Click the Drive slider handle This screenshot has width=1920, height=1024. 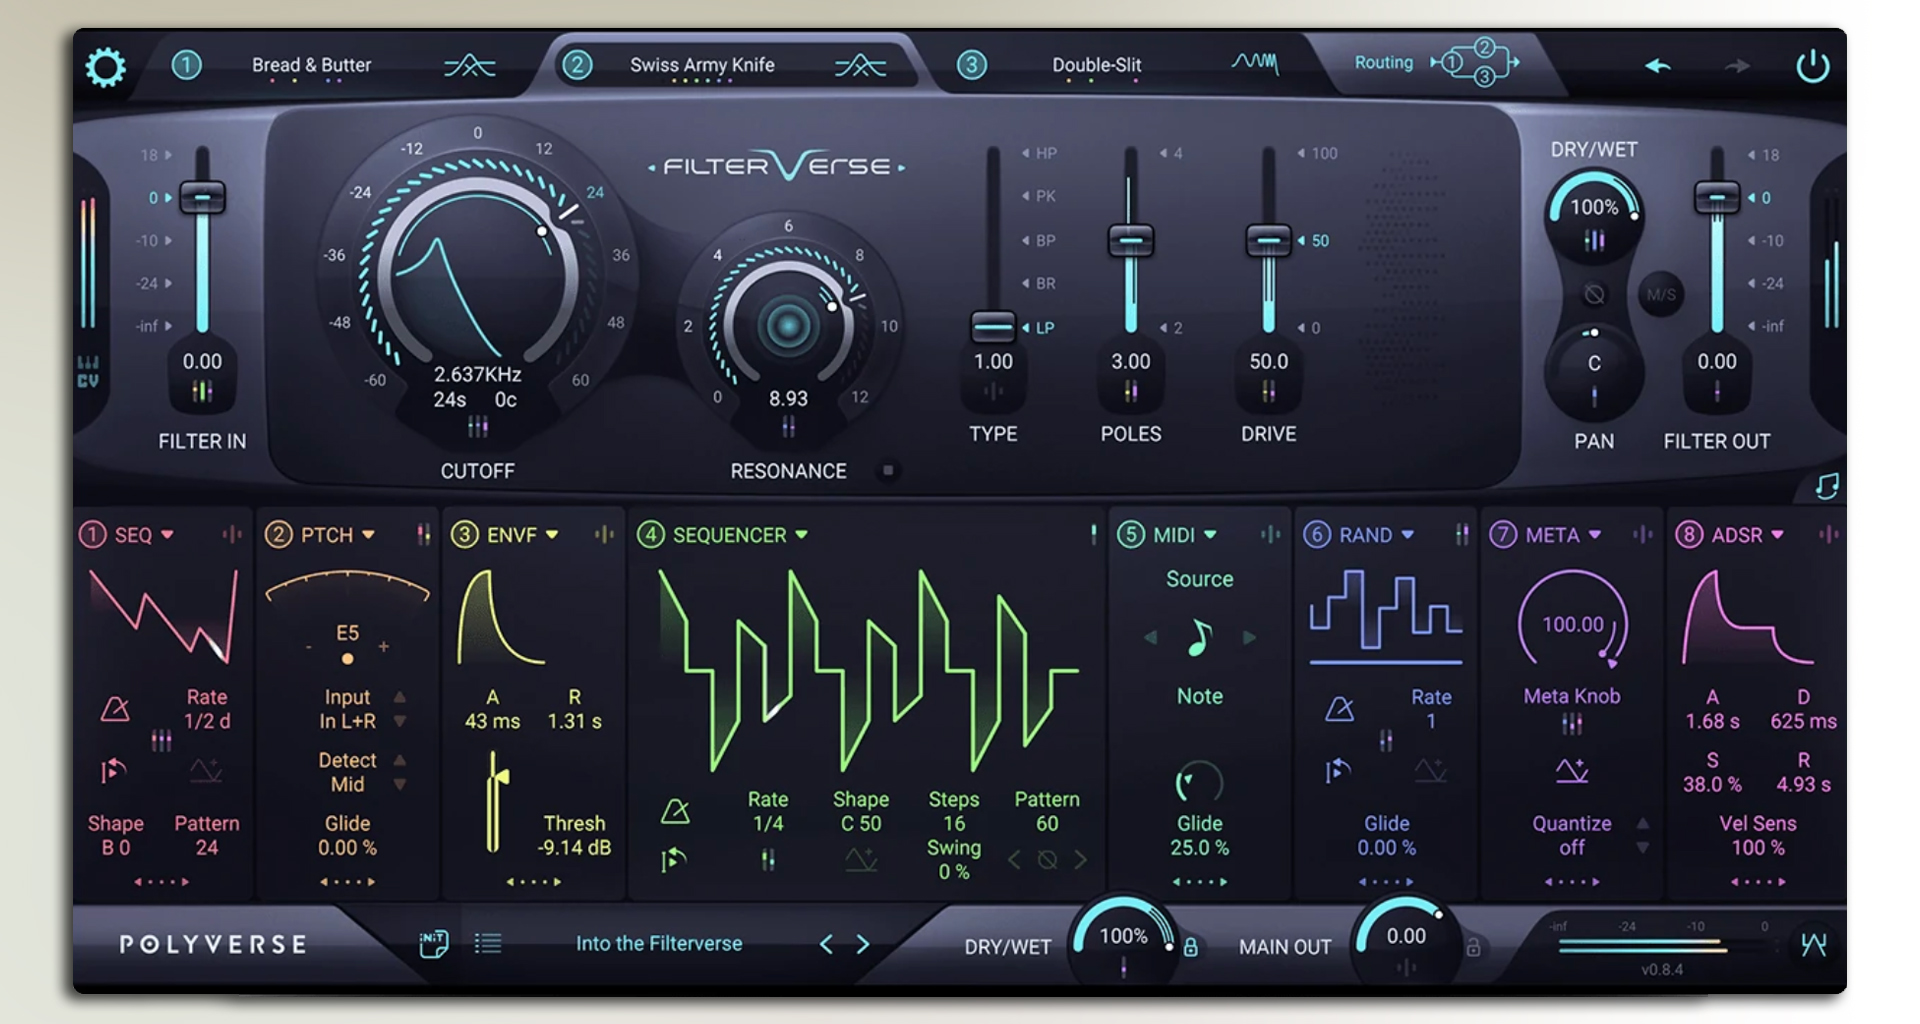tap(1268, 240)
